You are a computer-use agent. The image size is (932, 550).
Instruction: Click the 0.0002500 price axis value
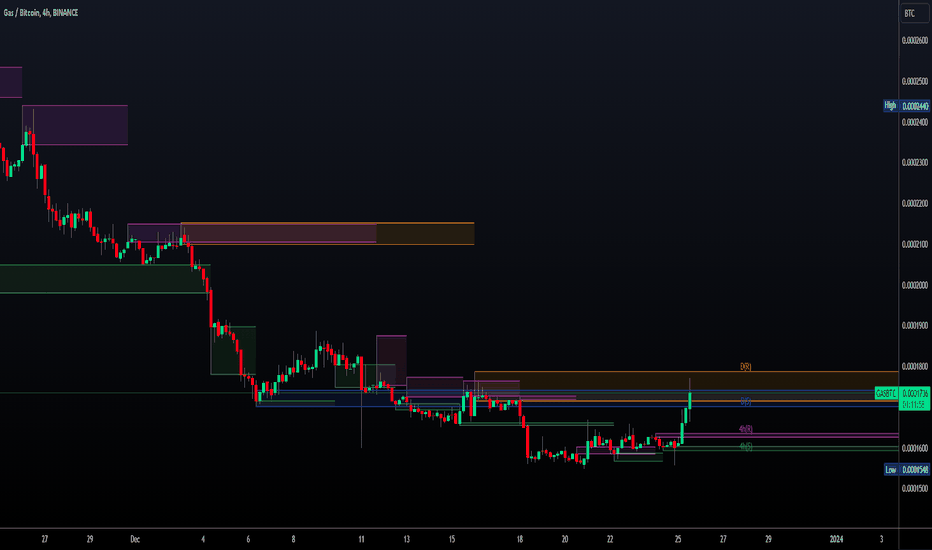[915, 81]
